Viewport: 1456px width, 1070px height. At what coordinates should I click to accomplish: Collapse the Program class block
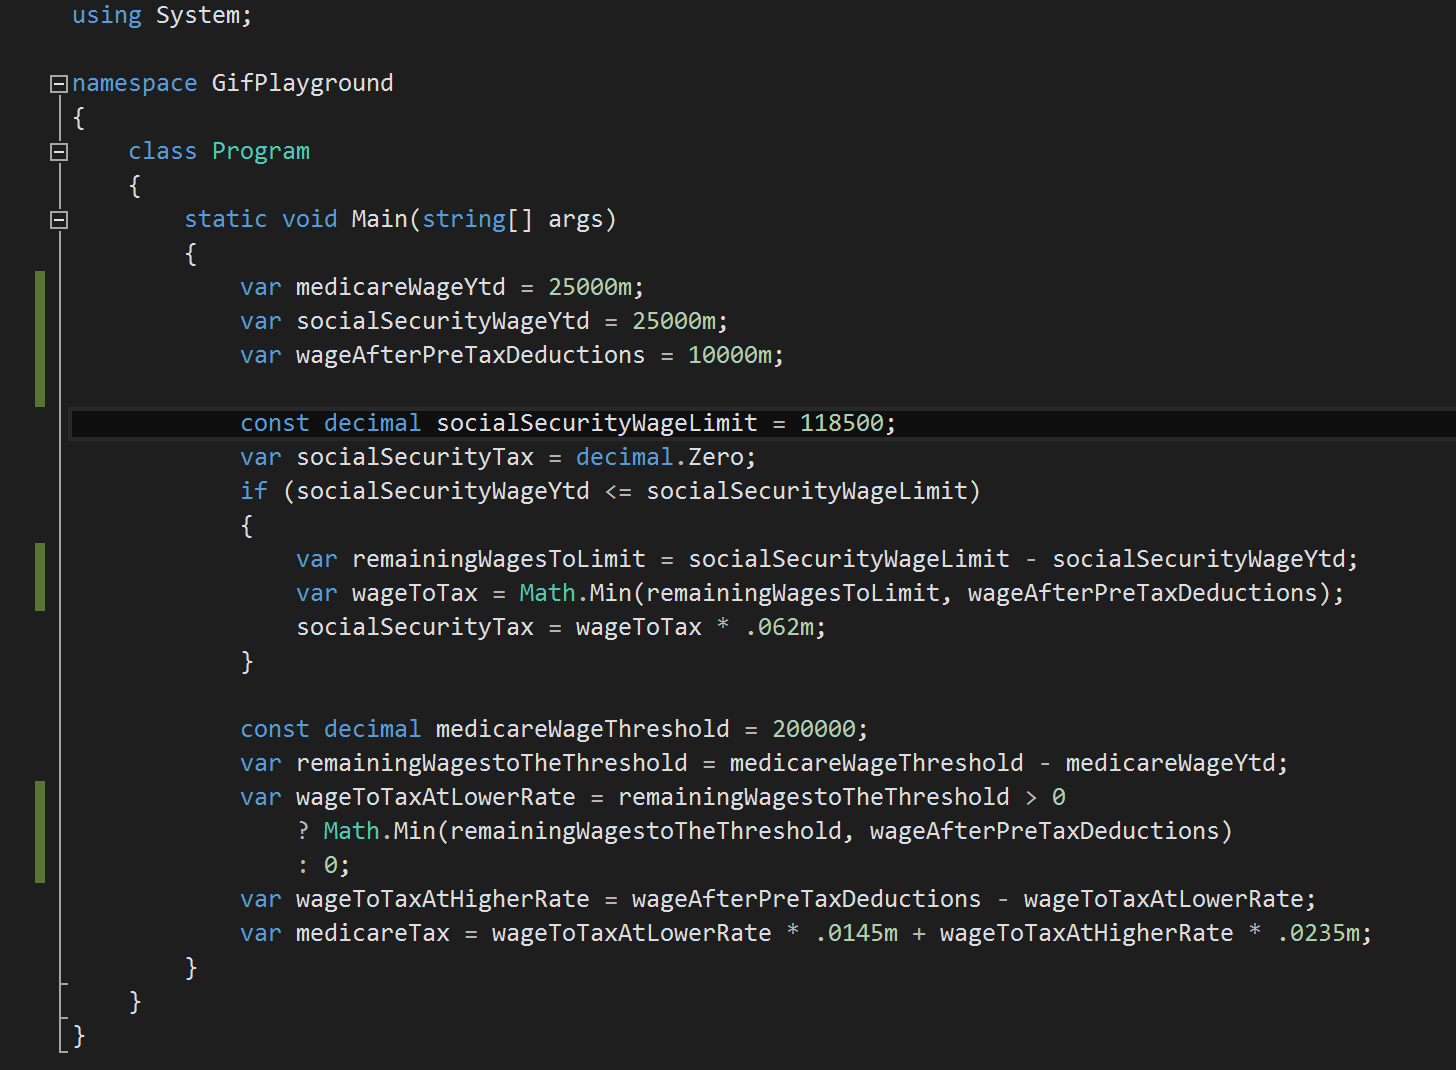[x=59, y=152]
